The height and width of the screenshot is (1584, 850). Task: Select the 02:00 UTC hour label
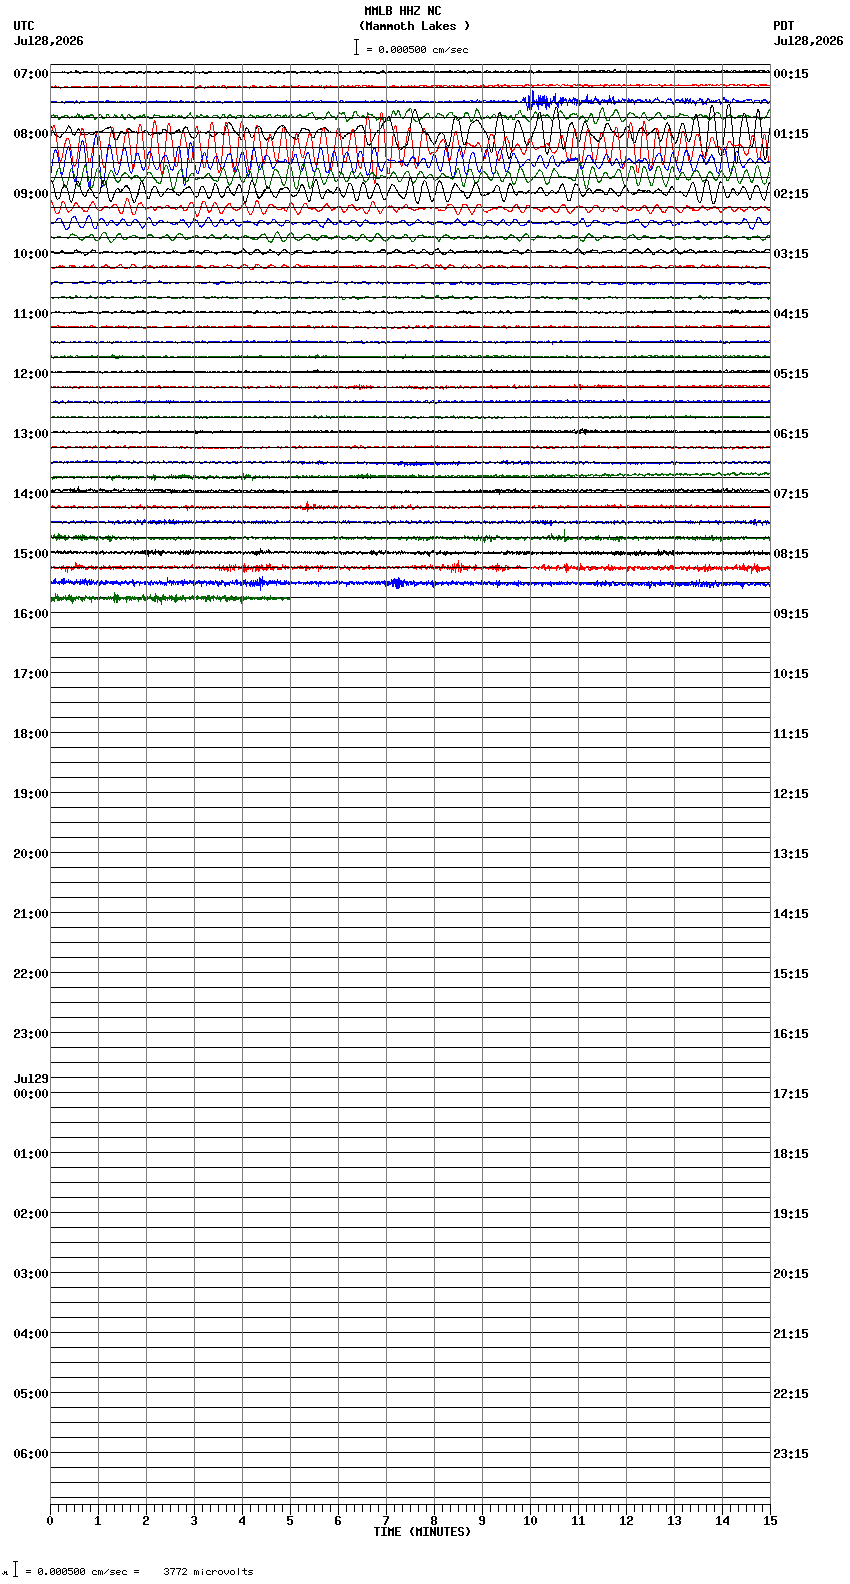point(31,1214)
